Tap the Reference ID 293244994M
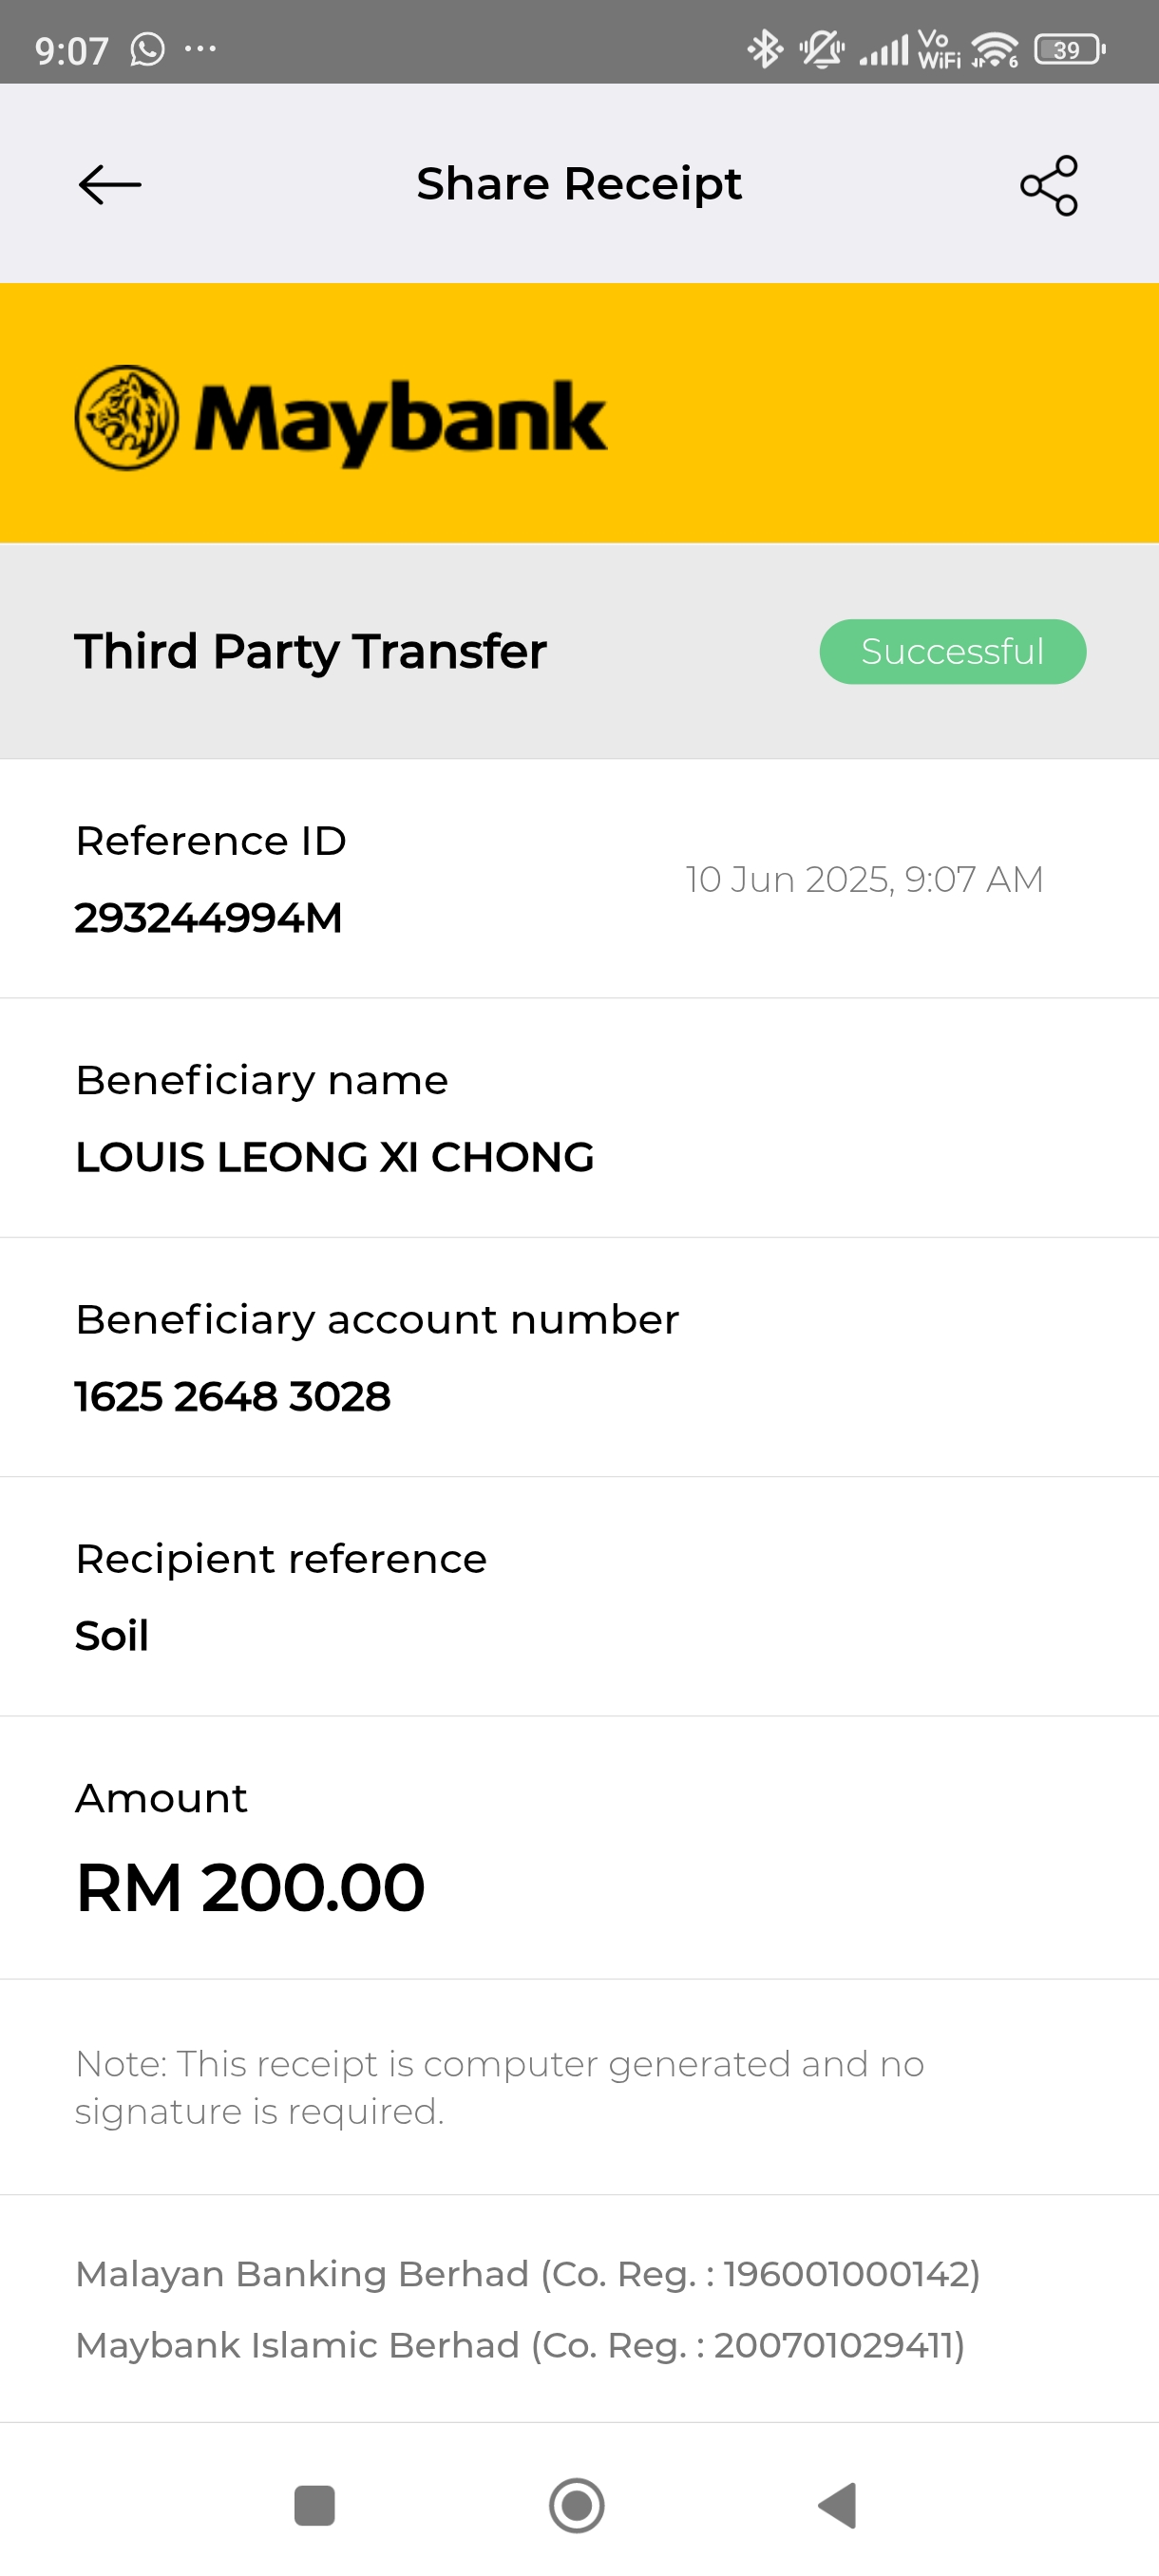This screenshot has height=2576, width=1159. [209, 918]
